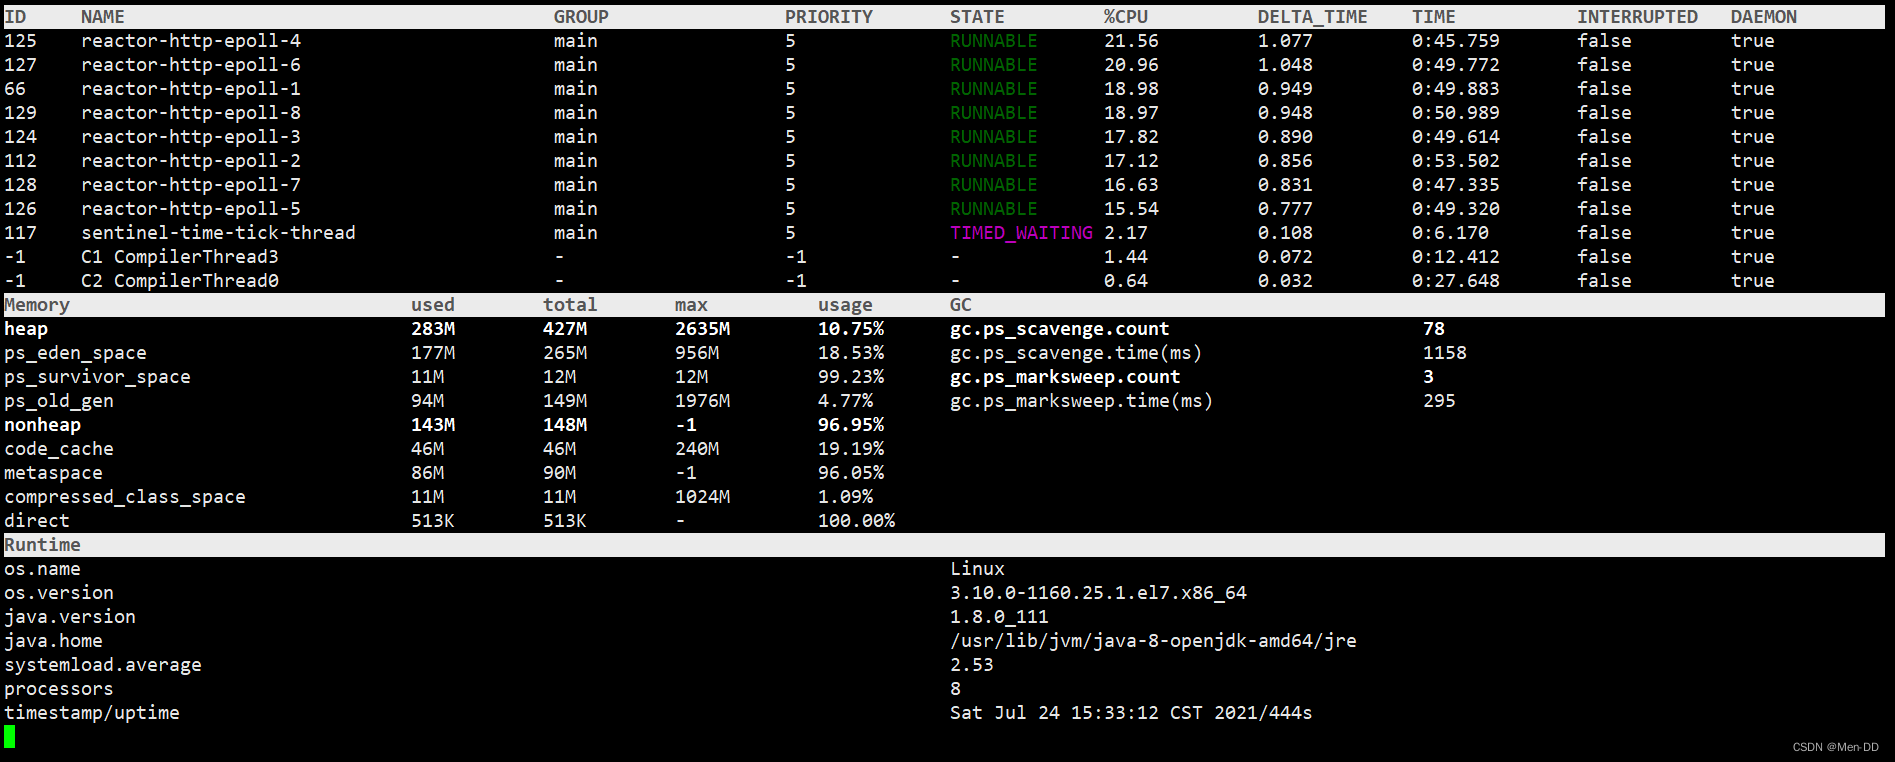Click the 100.00% direct usage value
The image size is (1895, 762).
click(x=856, y=521)
